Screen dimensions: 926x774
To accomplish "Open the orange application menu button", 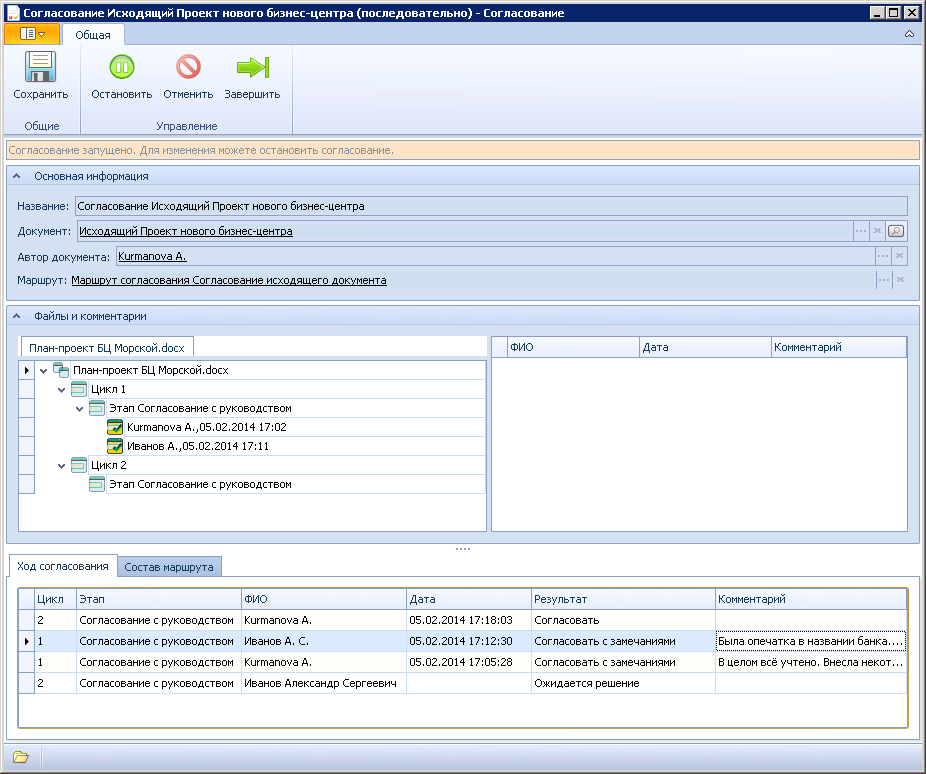I will 32,34.
